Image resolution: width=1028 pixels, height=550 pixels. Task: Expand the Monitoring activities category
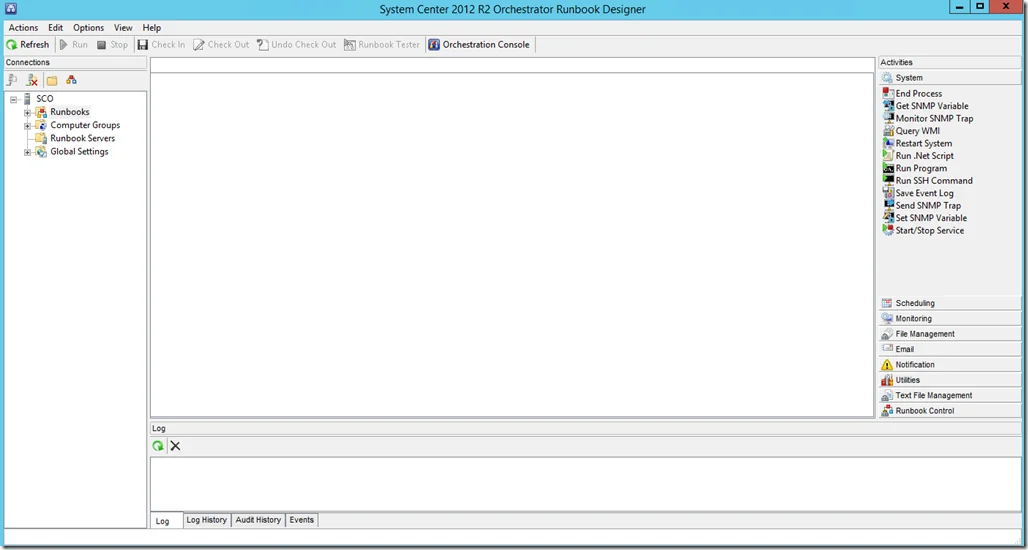coord(950,319)
